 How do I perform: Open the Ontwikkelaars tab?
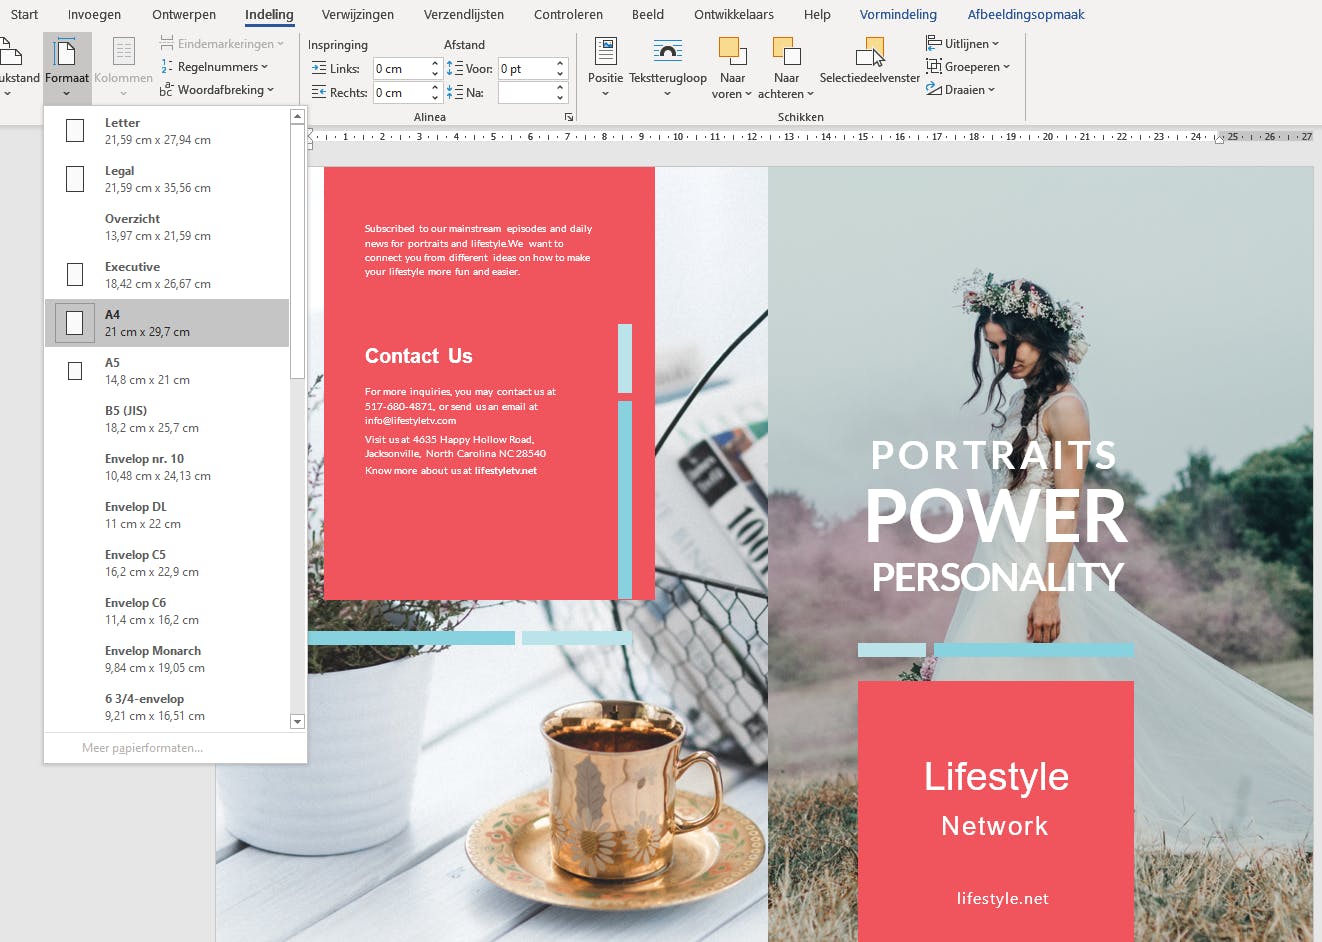[734, 14]
